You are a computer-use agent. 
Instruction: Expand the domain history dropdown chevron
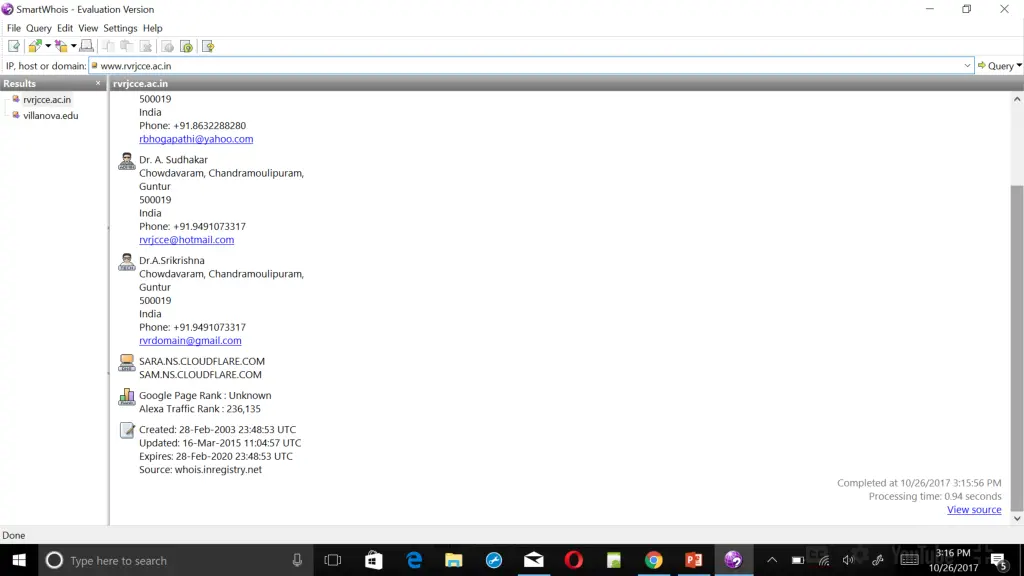tap(967, 65)
